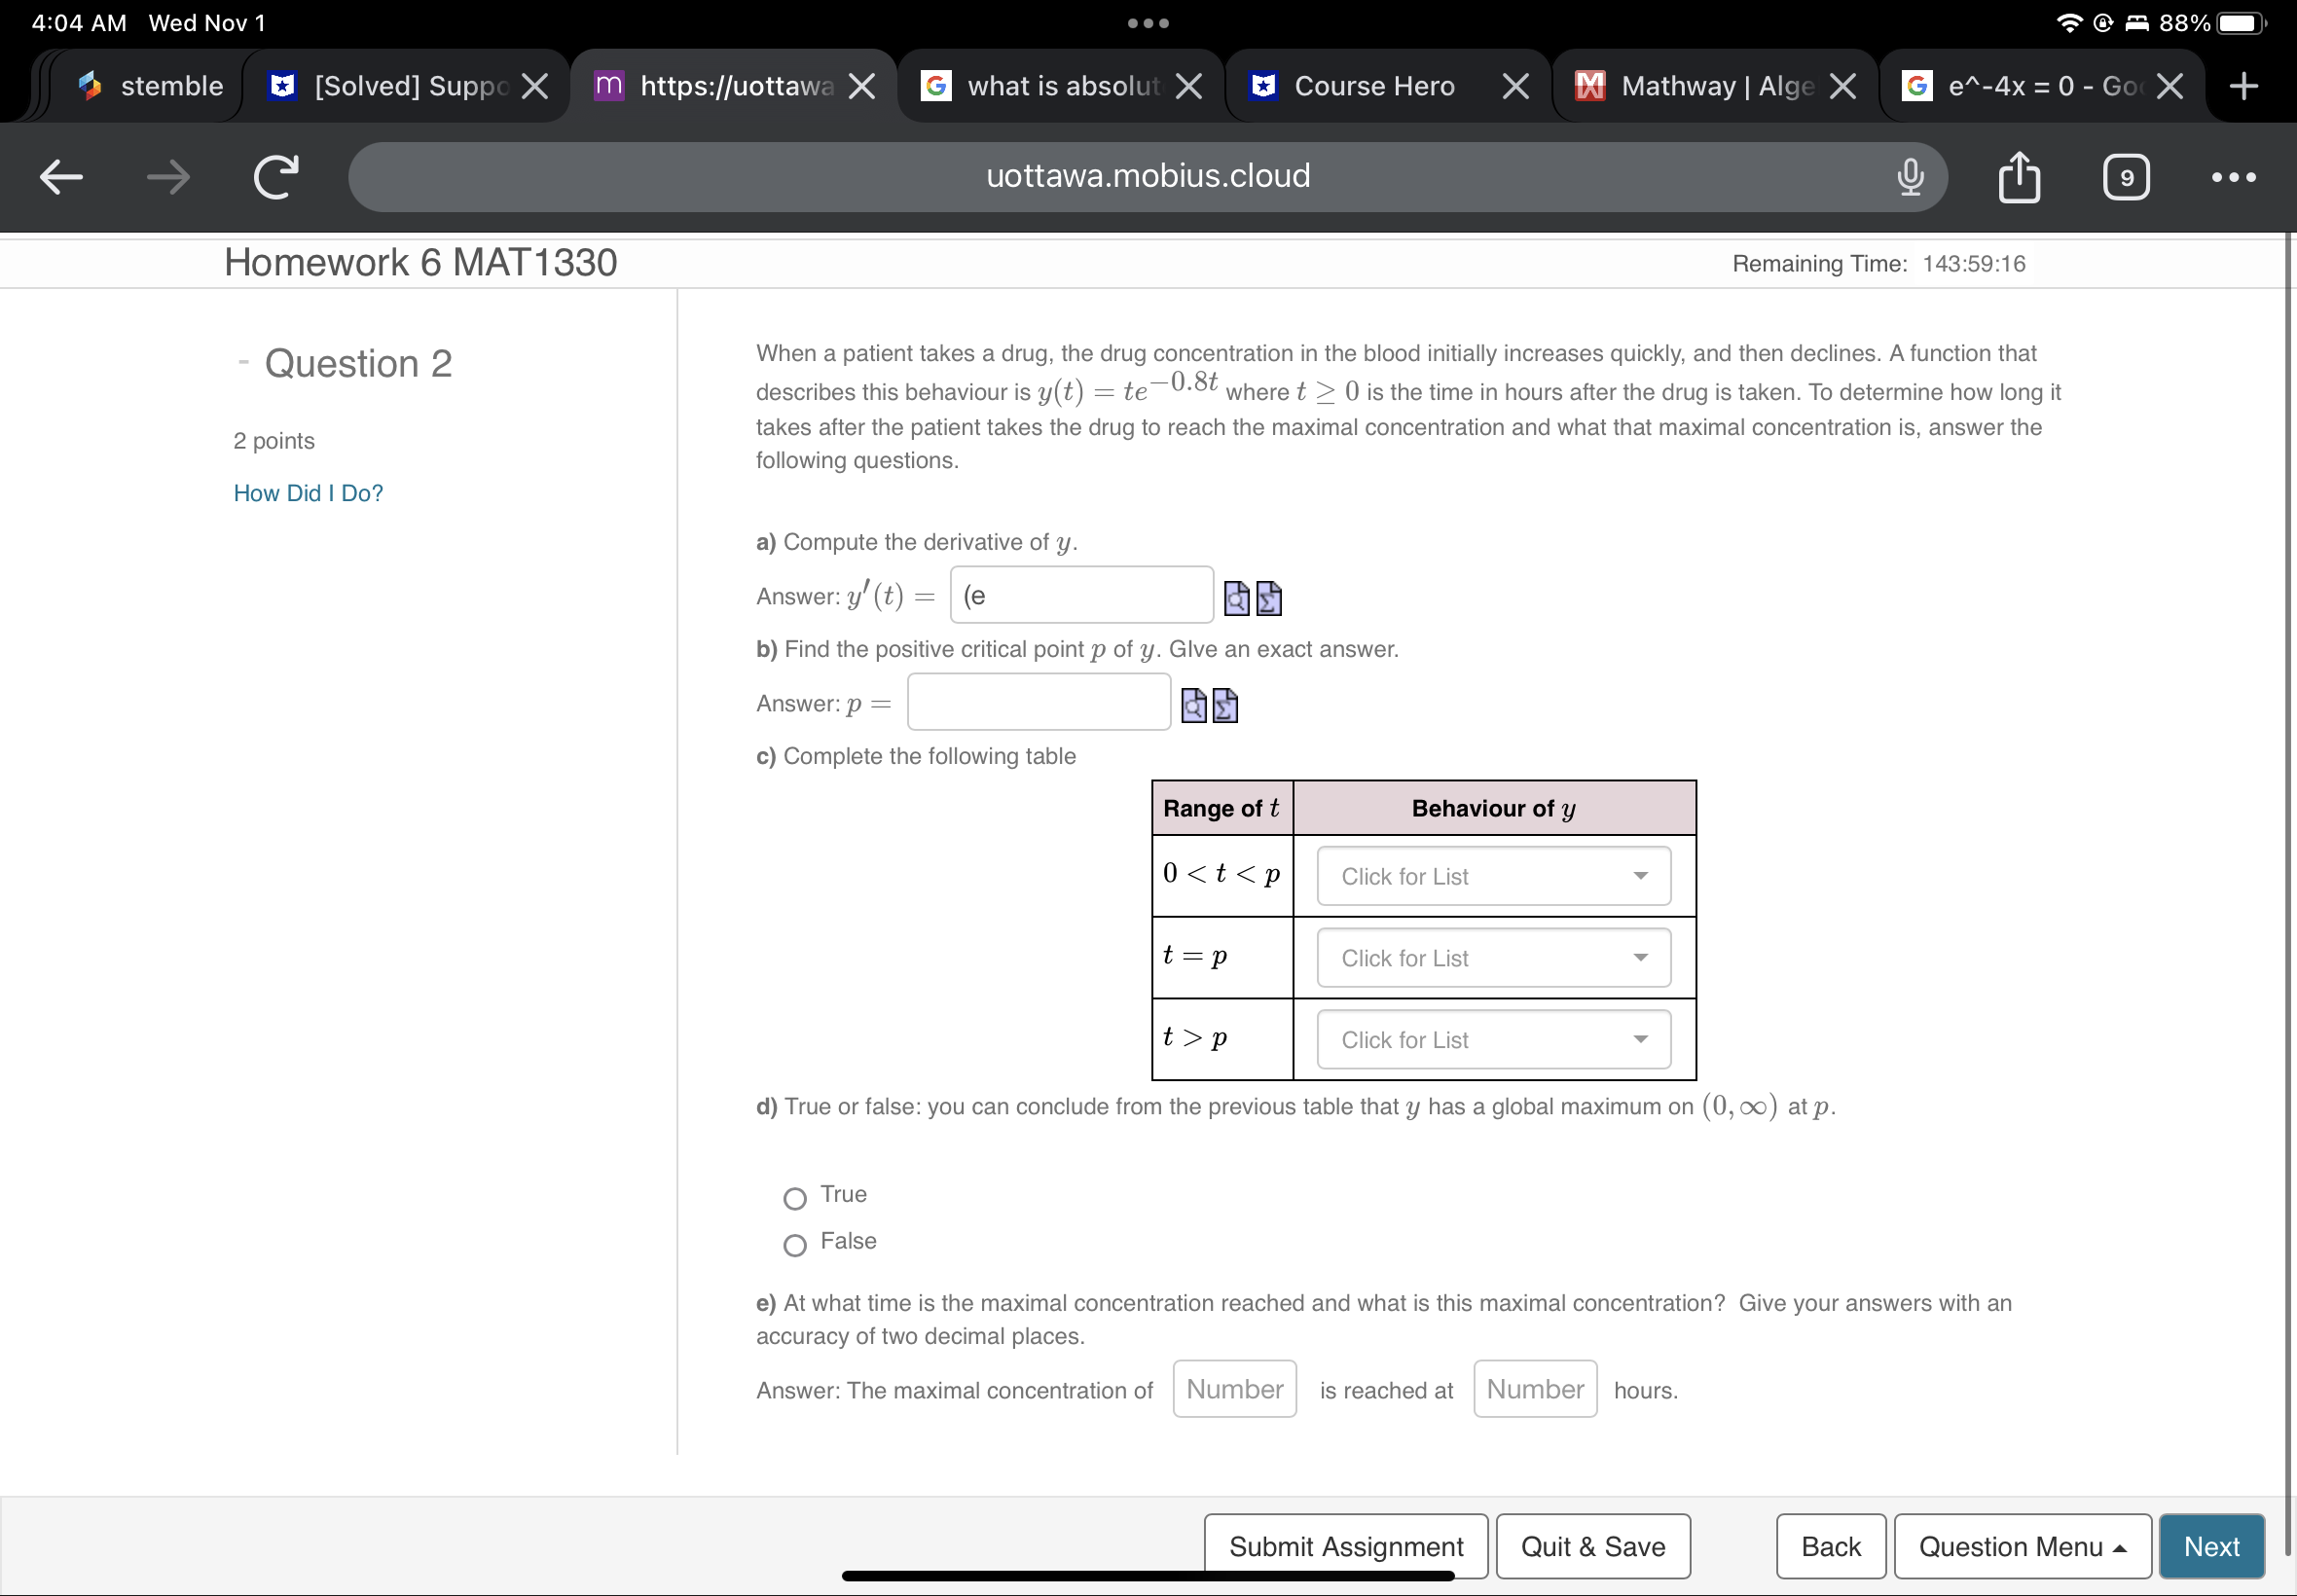Click the preview icon next to the critical point answer
Image resolution: width=2297 pixels, height=1596 pixels.
(x=1194, y=705)
